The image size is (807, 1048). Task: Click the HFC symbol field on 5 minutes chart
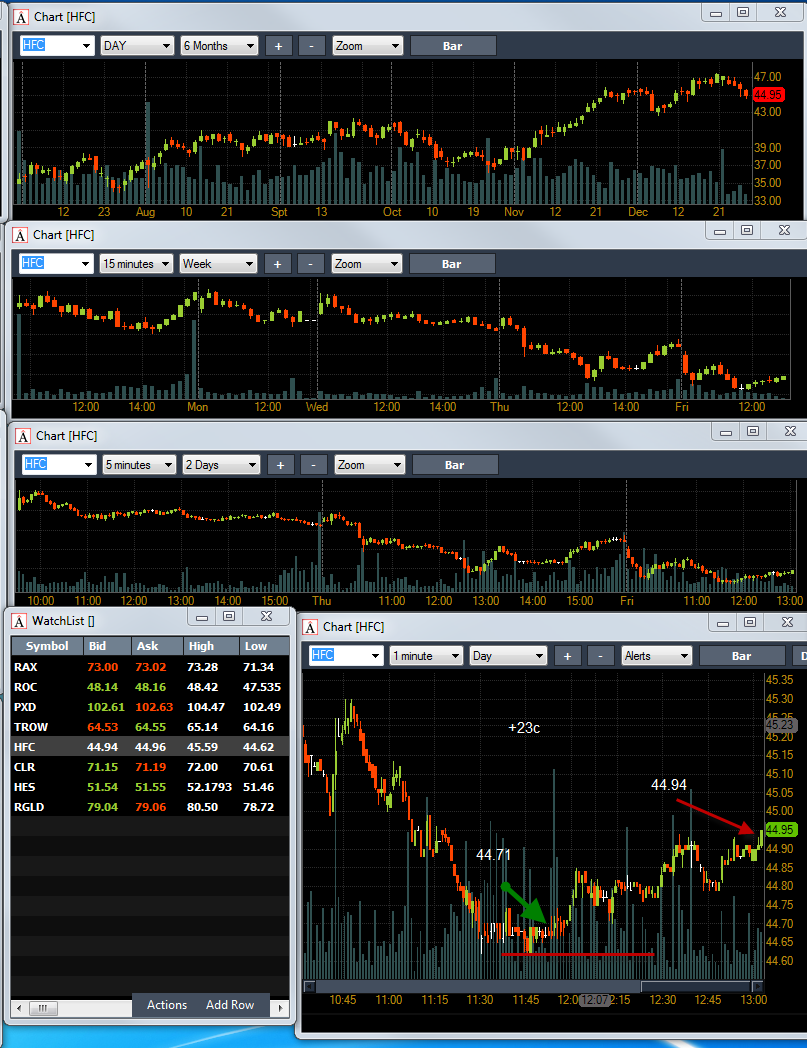(59, 465)
